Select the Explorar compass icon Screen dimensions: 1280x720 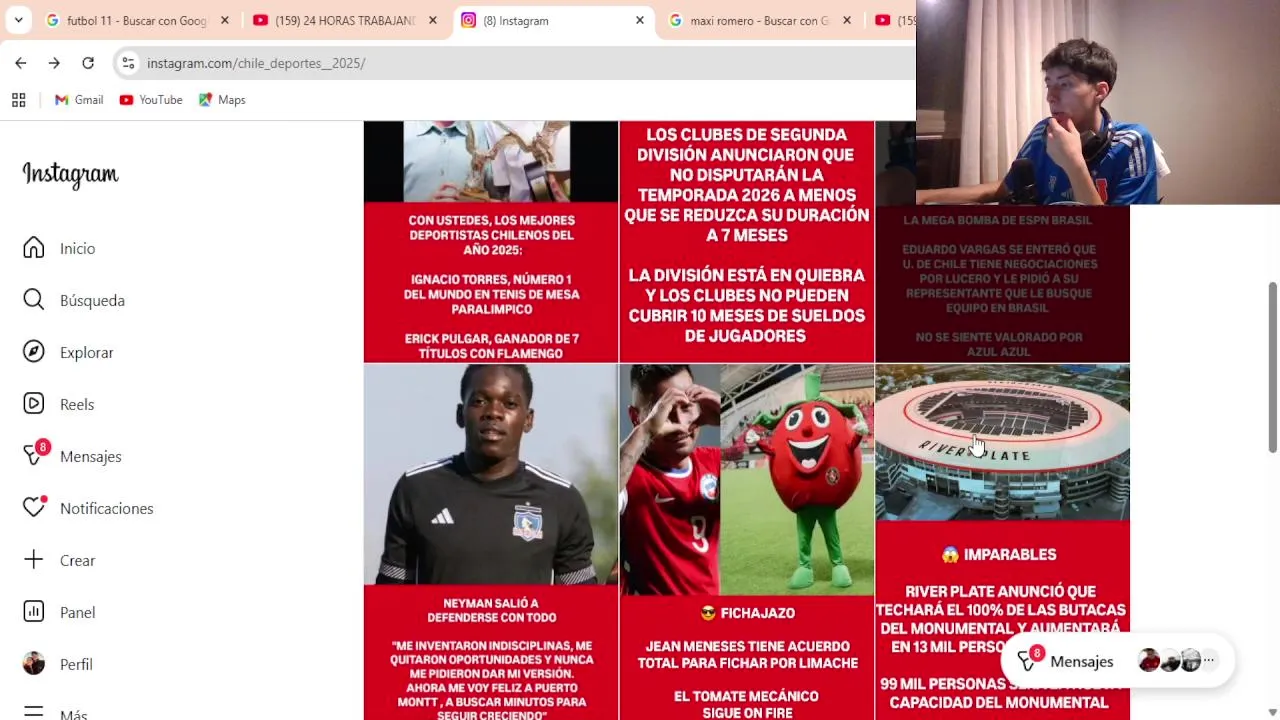coord(34,352)
